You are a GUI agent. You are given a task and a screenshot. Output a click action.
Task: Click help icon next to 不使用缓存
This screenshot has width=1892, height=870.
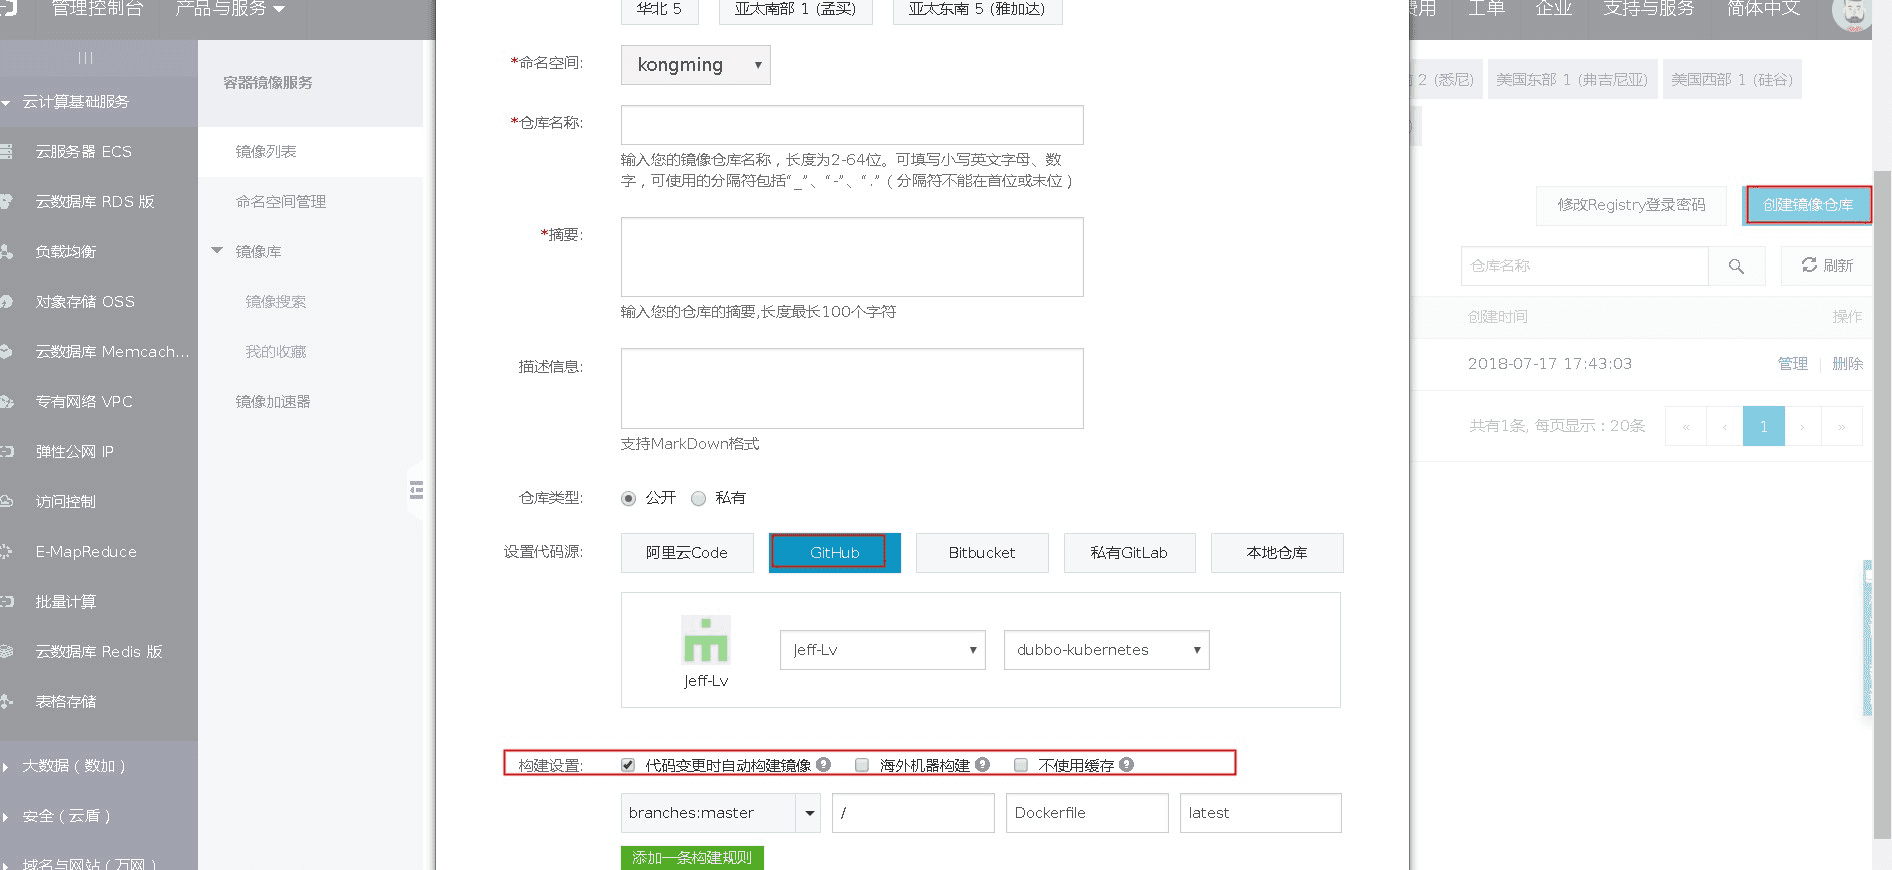click(x=1126, y=765)
